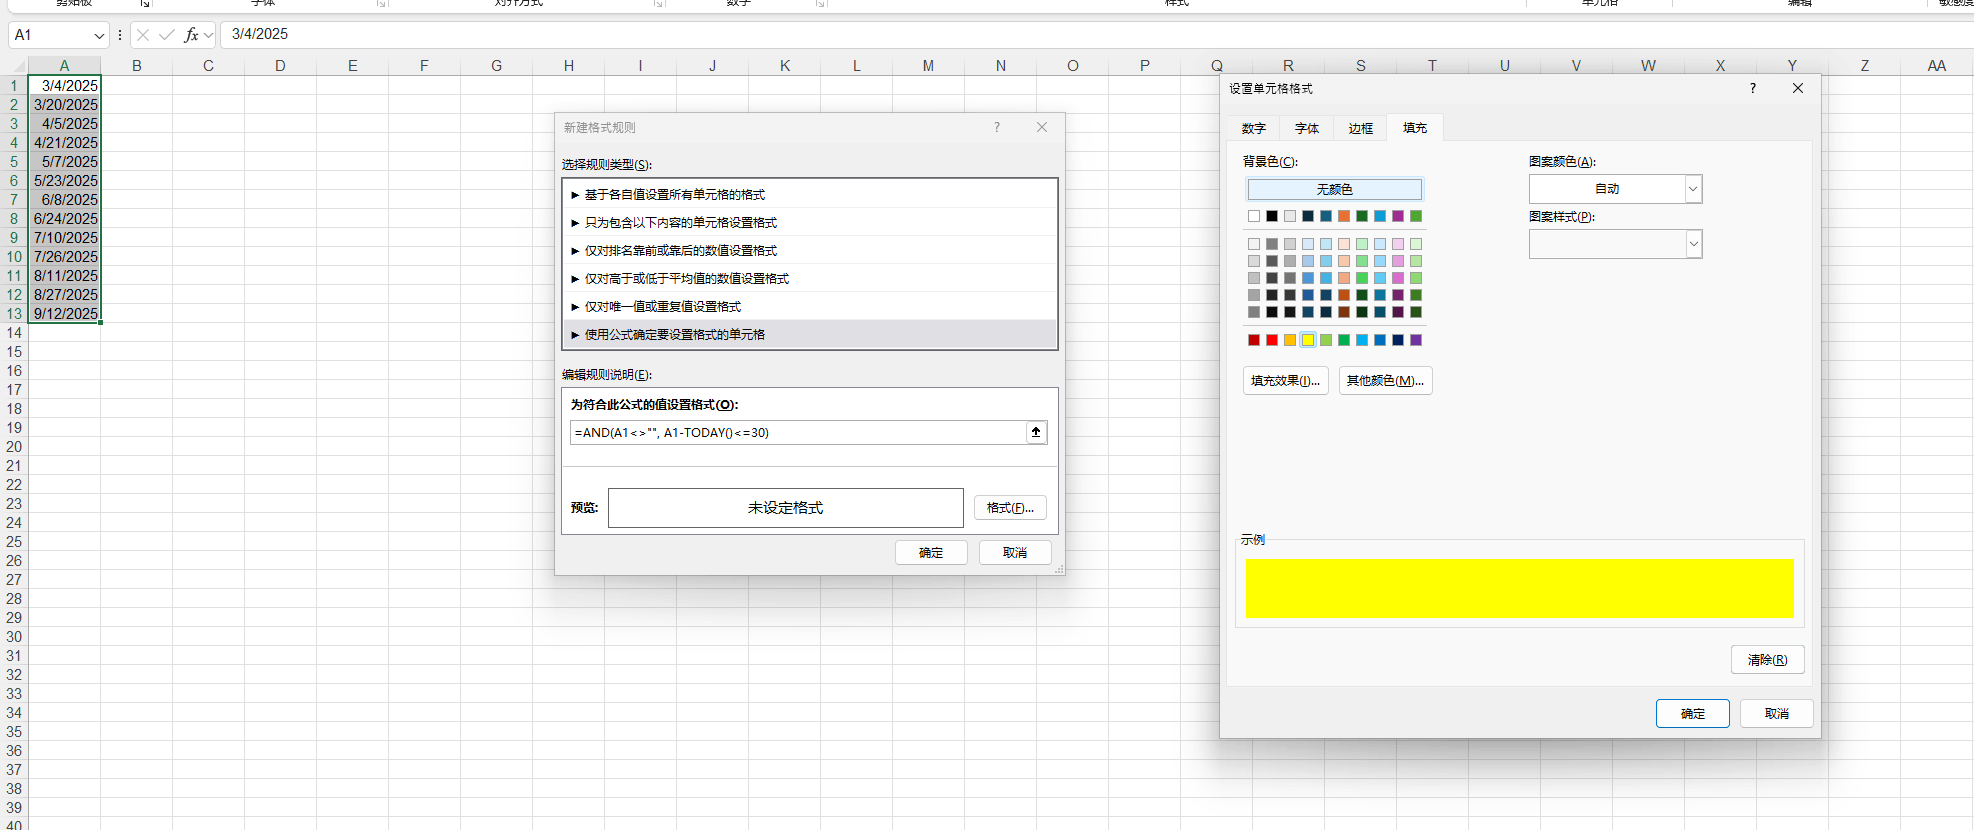Close the 设置单元格格式 dialog
This screenshot has height=830, width=1974.
click(1798, 88)
